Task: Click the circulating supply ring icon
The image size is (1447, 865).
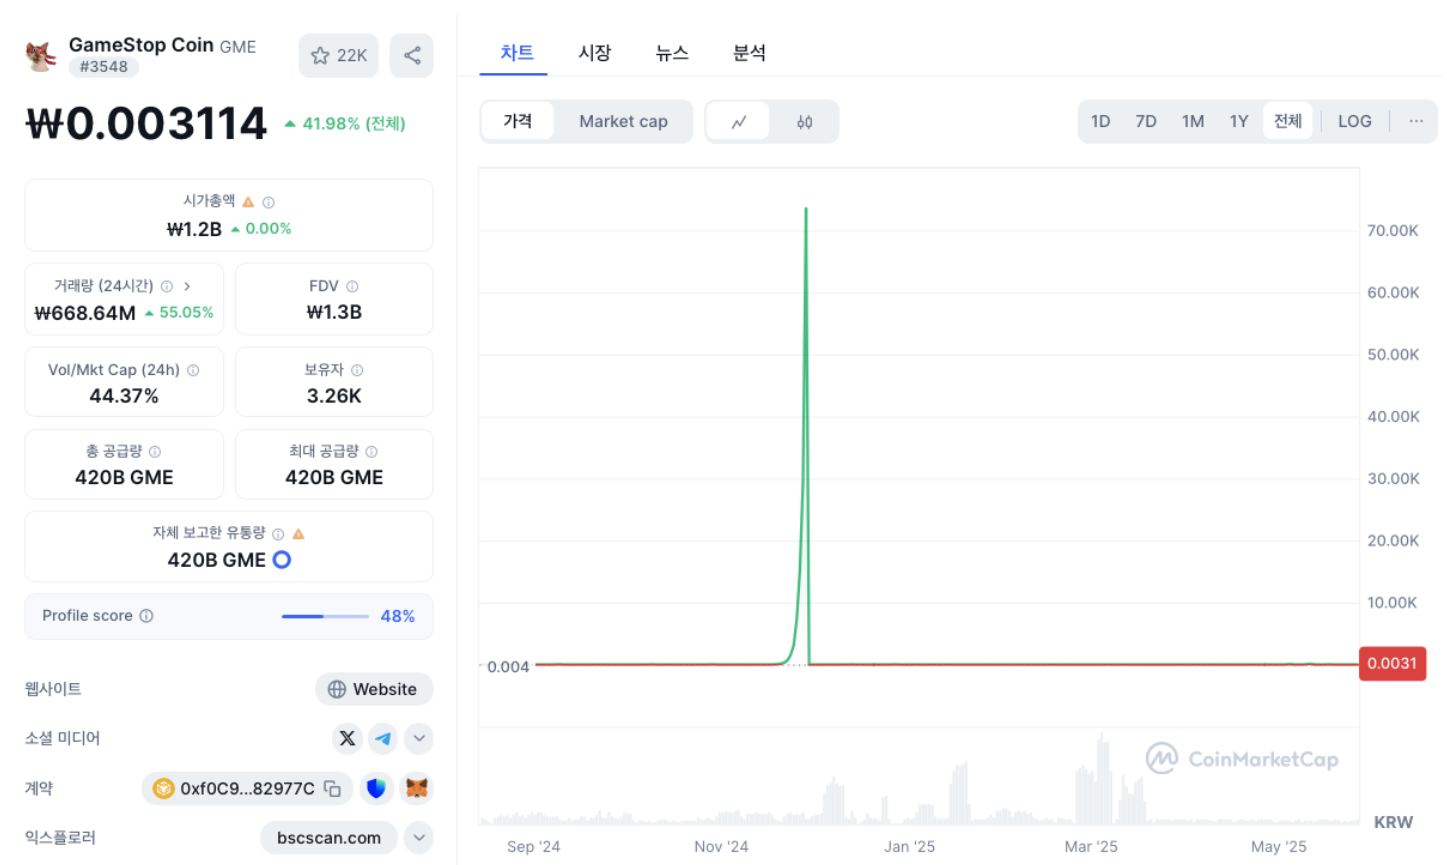Action: click(x=282, y=560)
